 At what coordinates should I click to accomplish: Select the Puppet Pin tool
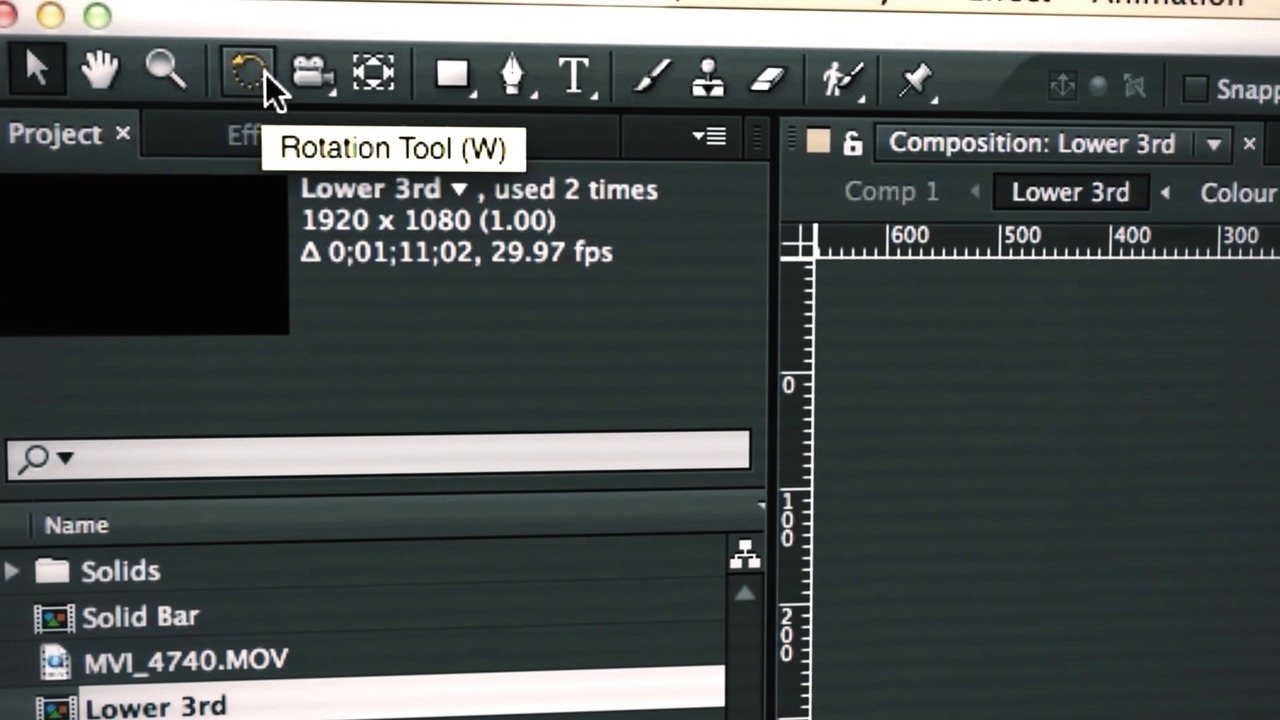pos(915,80)
